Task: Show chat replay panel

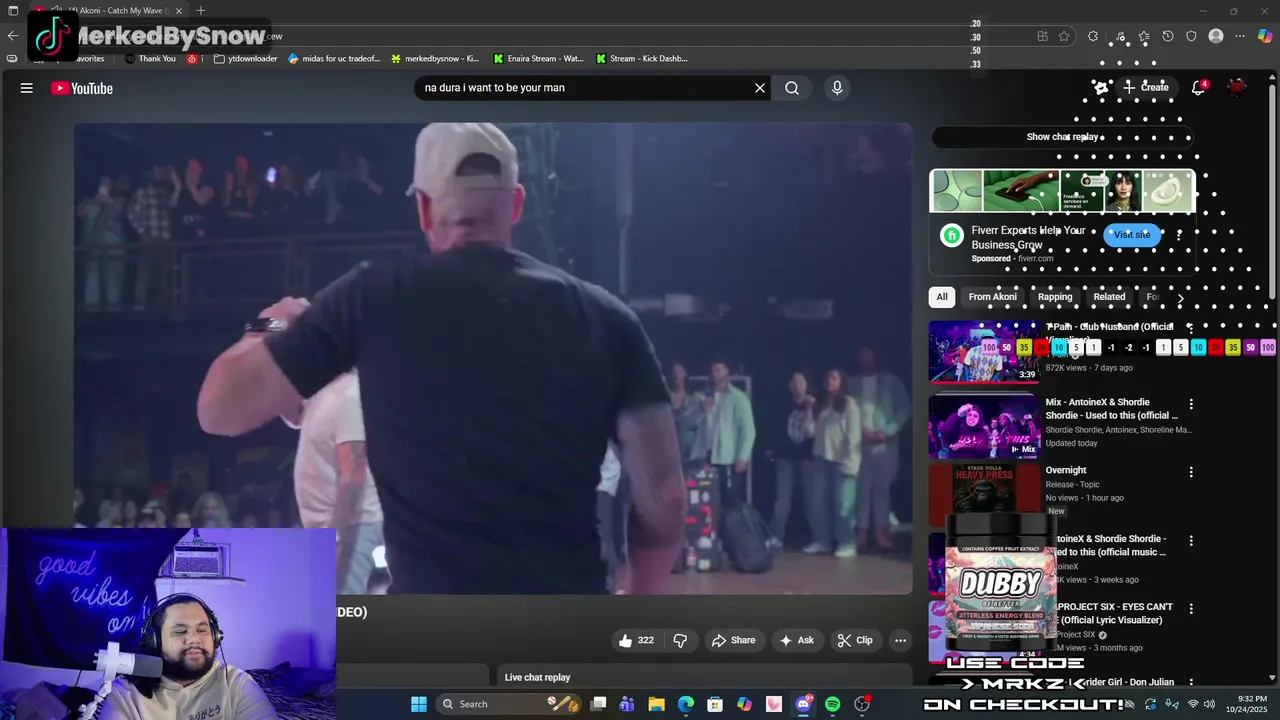Action: 1062,137
